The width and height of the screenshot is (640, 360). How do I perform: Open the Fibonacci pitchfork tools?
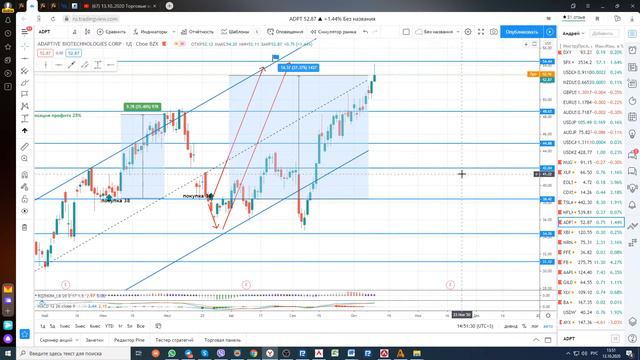click(x=25, y=71)
